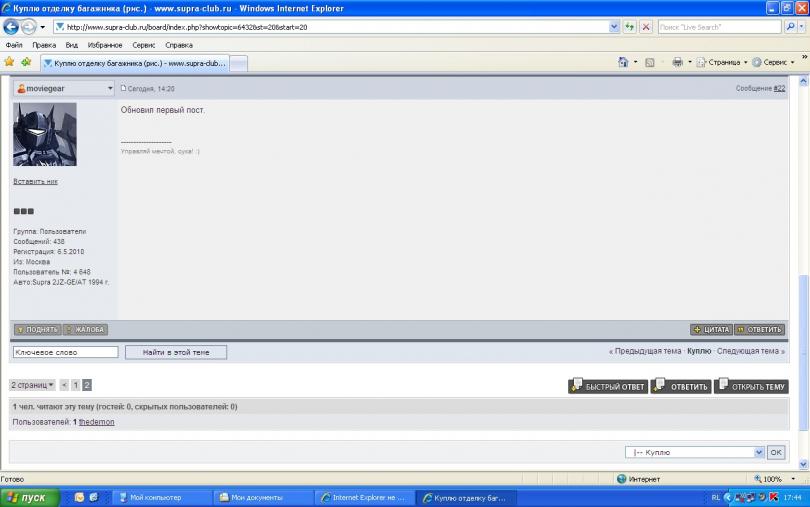Refresh the page with green arrows icon
The image size is (810, 507).
click(630, 27)
